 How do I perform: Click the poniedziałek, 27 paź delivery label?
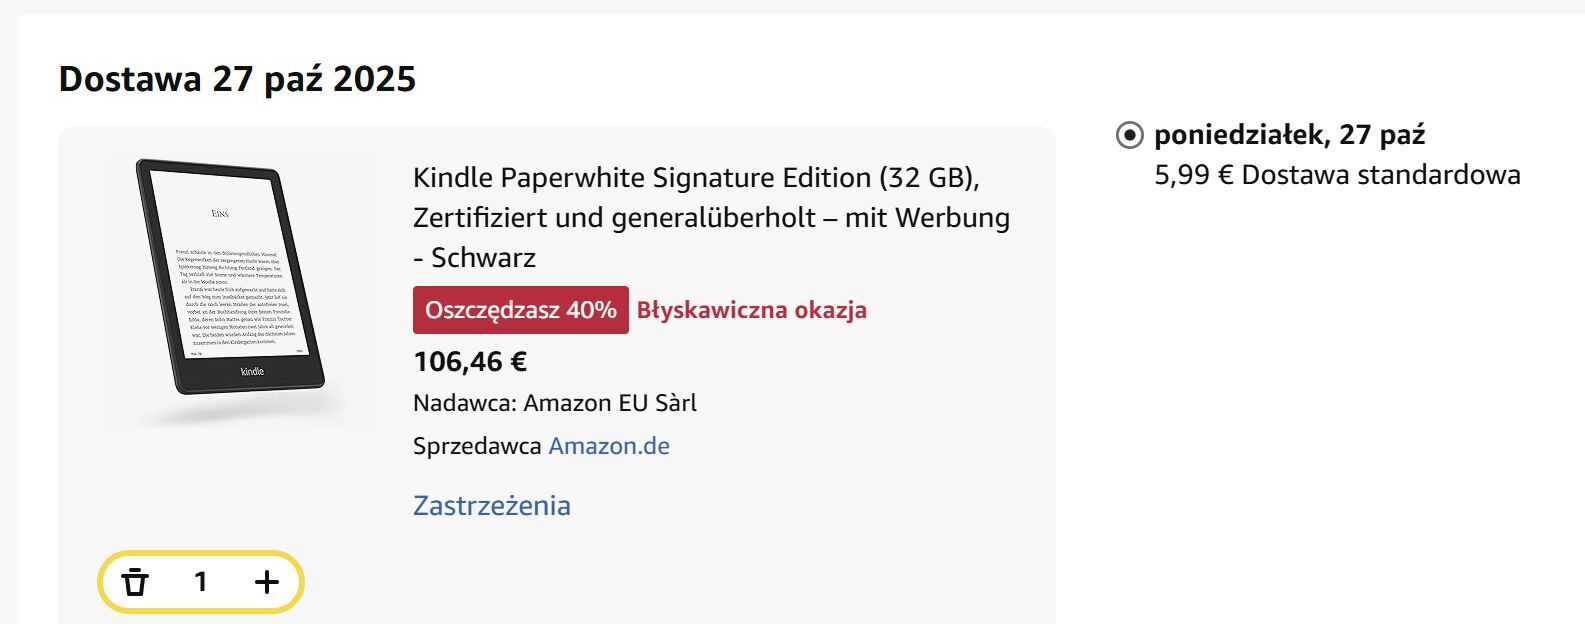point(1289,135)
